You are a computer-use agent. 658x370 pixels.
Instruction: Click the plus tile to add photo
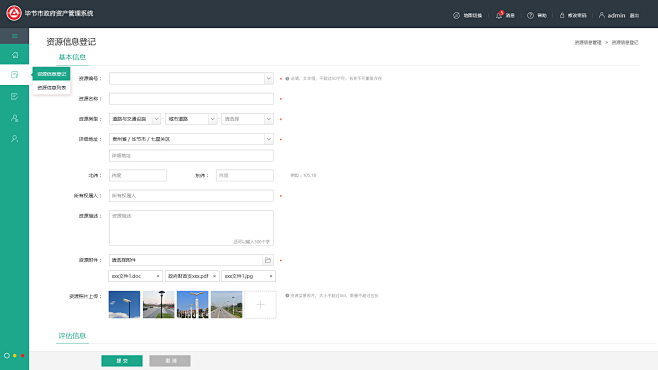tap(260, 305)
